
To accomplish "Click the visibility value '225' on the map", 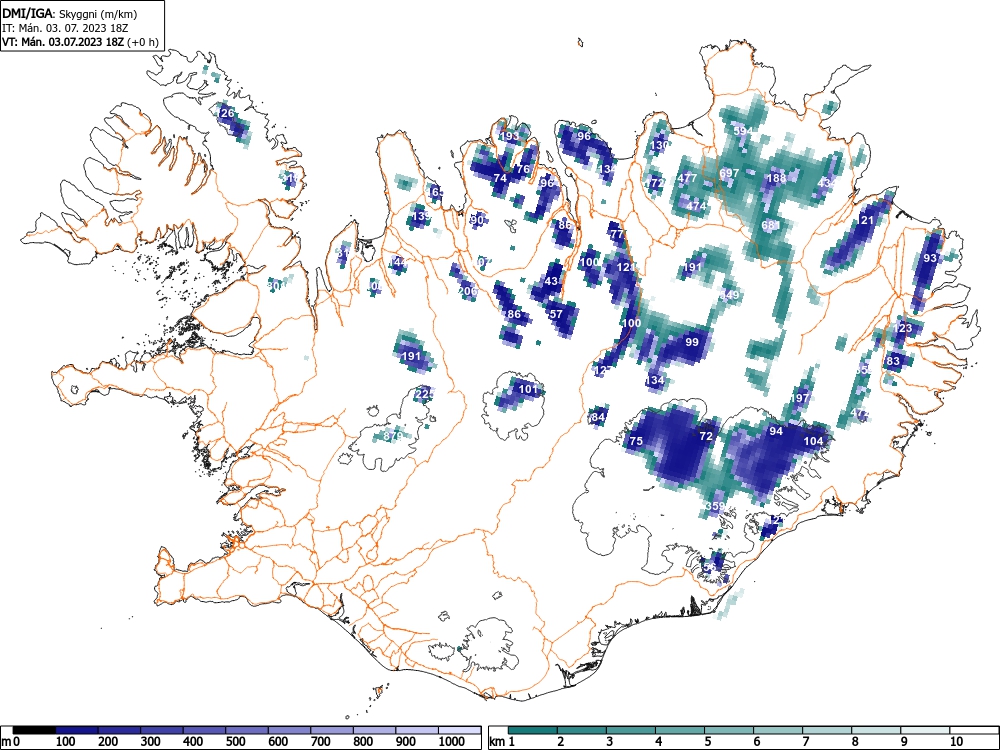I will pos(425,393).
